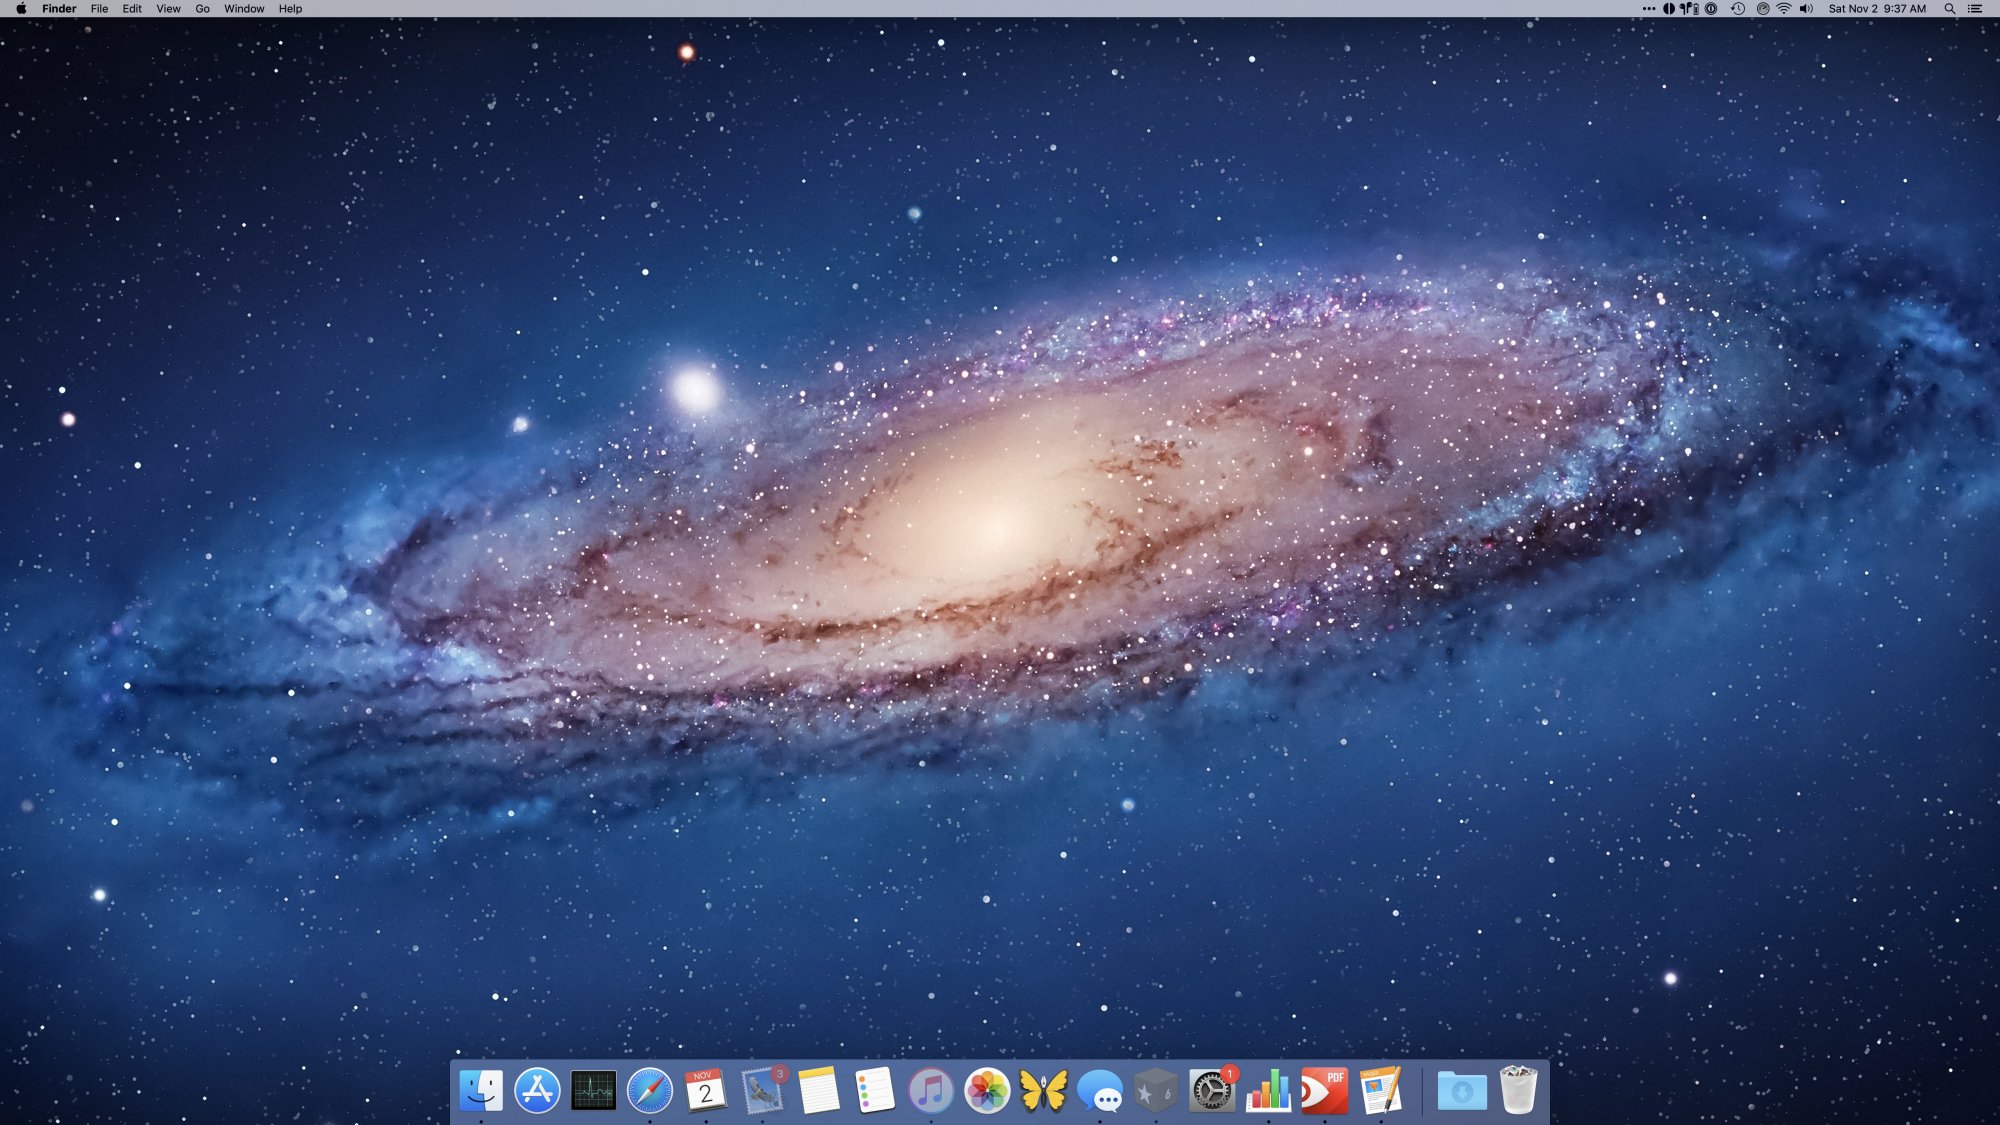Open the Go menu

click(x=202, y=8)
